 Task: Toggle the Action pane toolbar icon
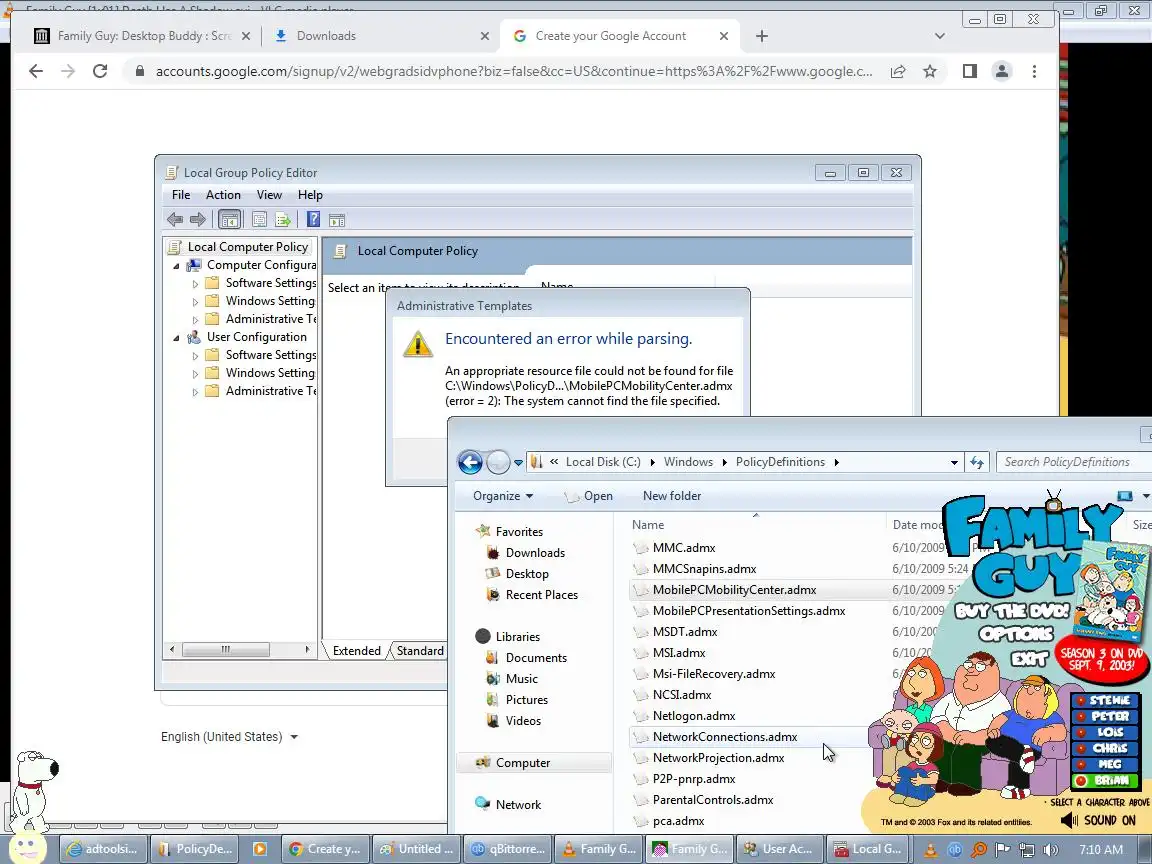click(336, 219)
